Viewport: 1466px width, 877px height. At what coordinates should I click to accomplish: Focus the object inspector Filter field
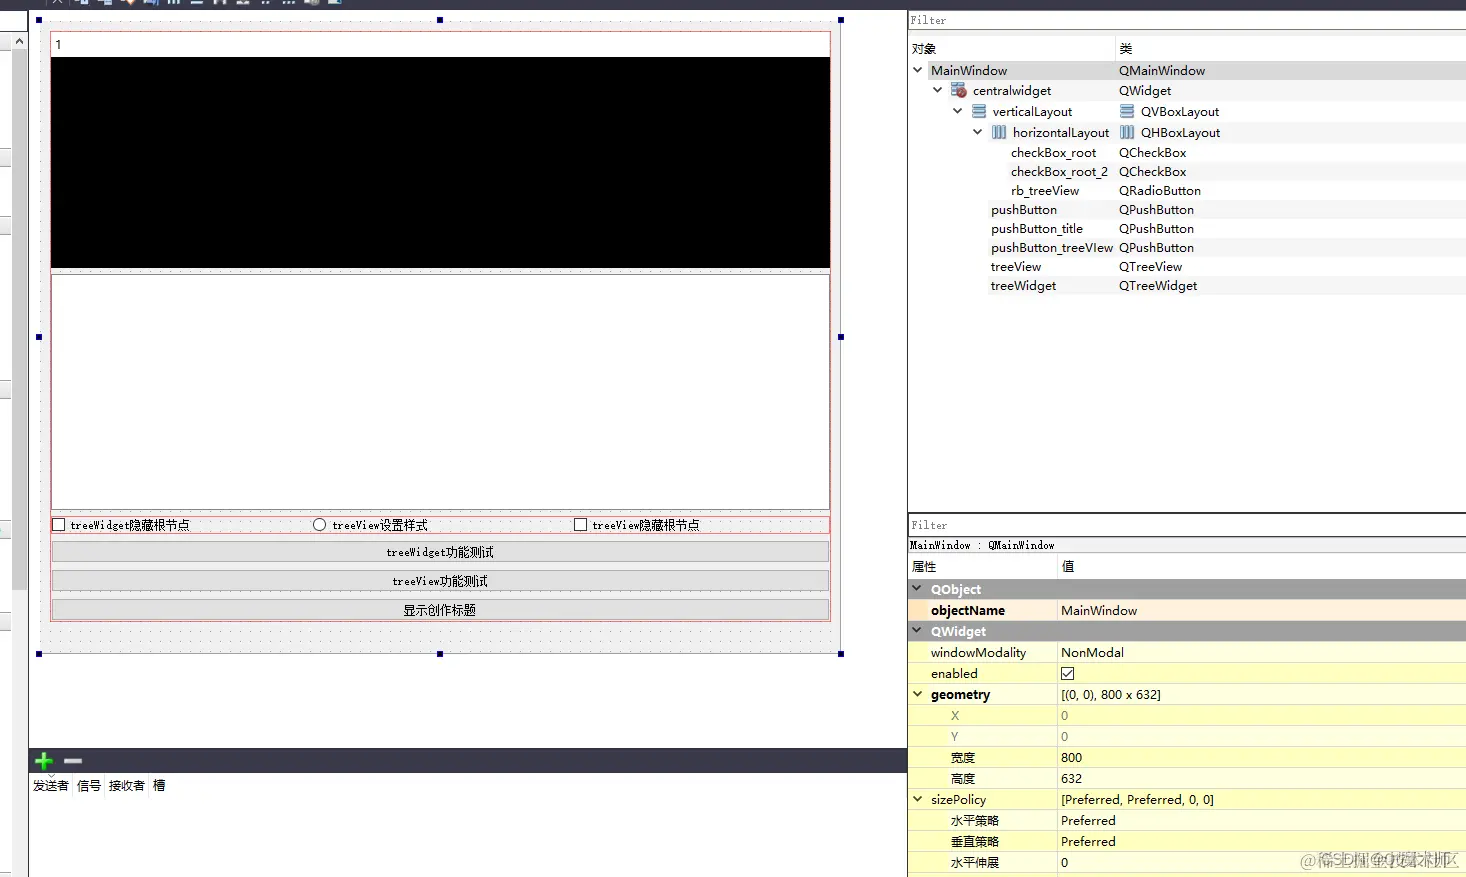1187,20
